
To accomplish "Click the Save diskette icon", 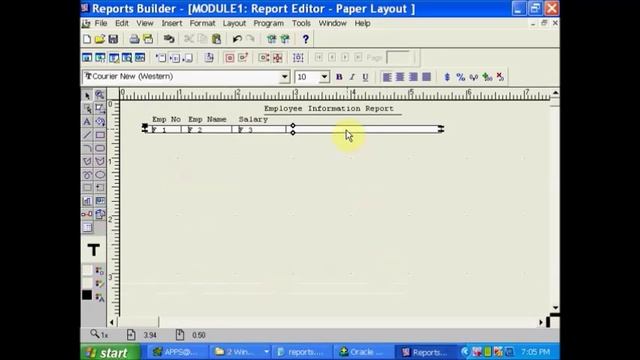I will (113, 39).
